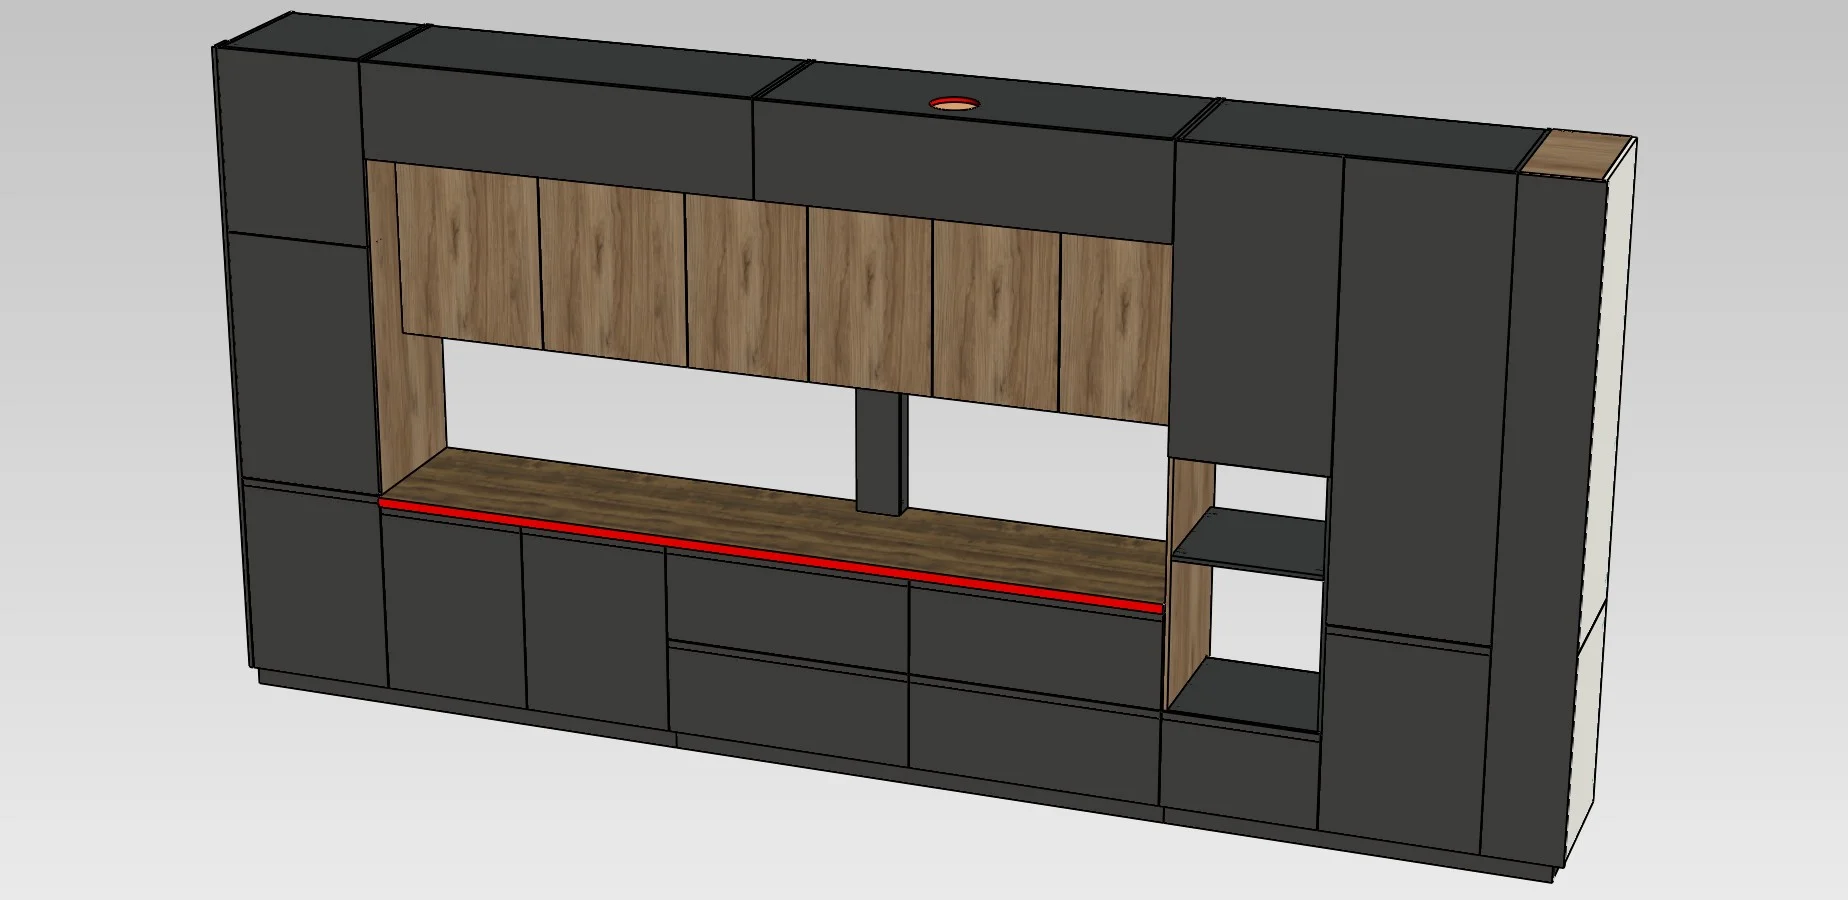
Task: Click the dark flap door containing the hole
Action: (963, 170)
